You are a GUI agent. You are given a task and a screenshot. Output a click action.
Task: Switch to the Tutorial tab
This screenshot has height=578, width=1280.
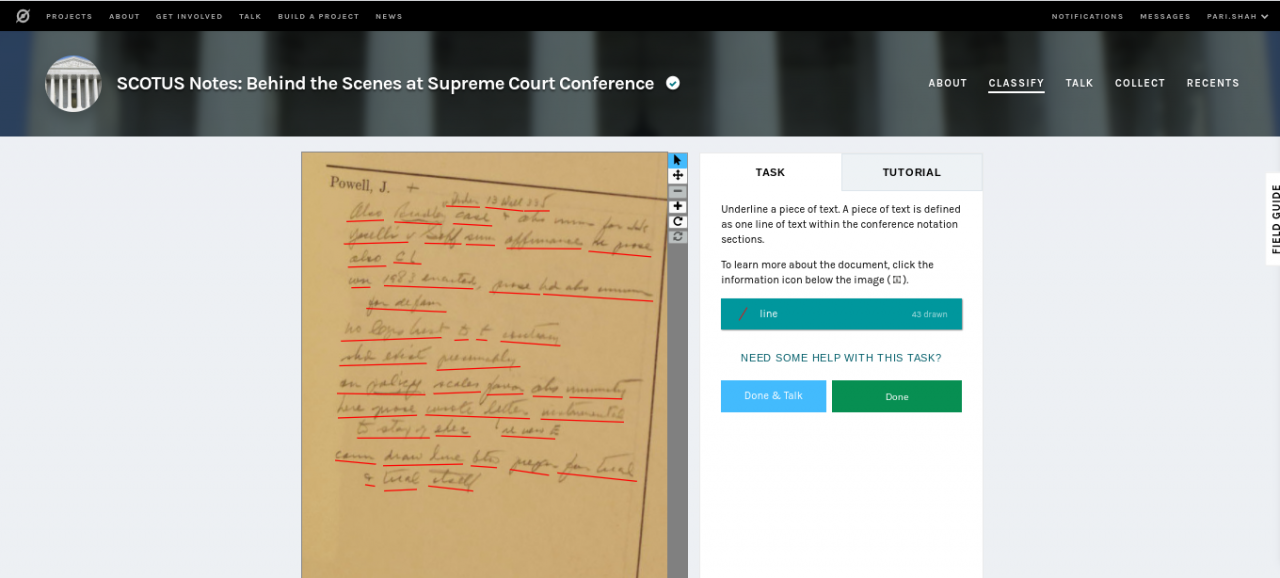pos(912,172)
